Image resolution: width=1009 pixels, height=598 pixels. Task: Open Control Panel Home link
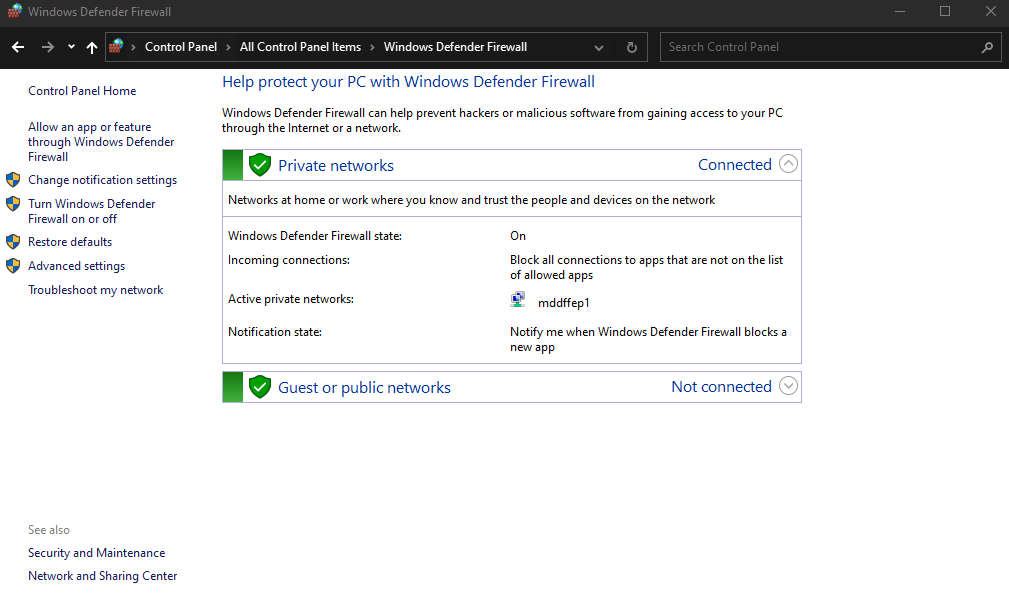coord(82,91)
